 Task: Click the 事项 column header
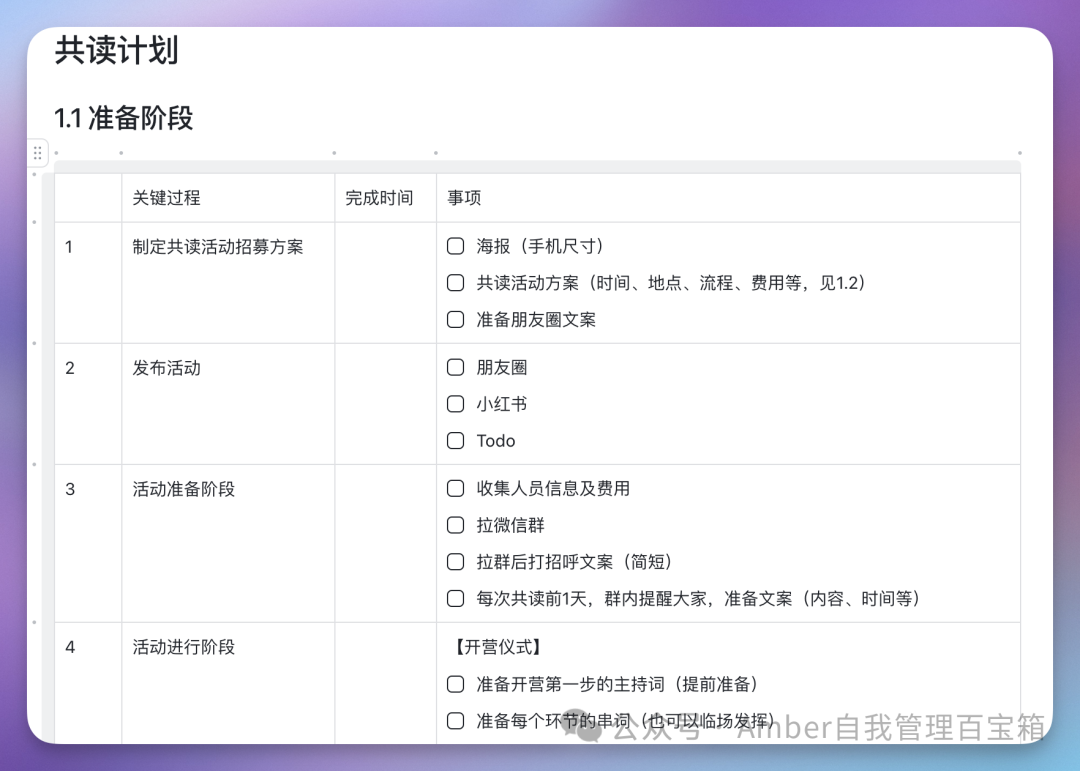pos(728,198)
